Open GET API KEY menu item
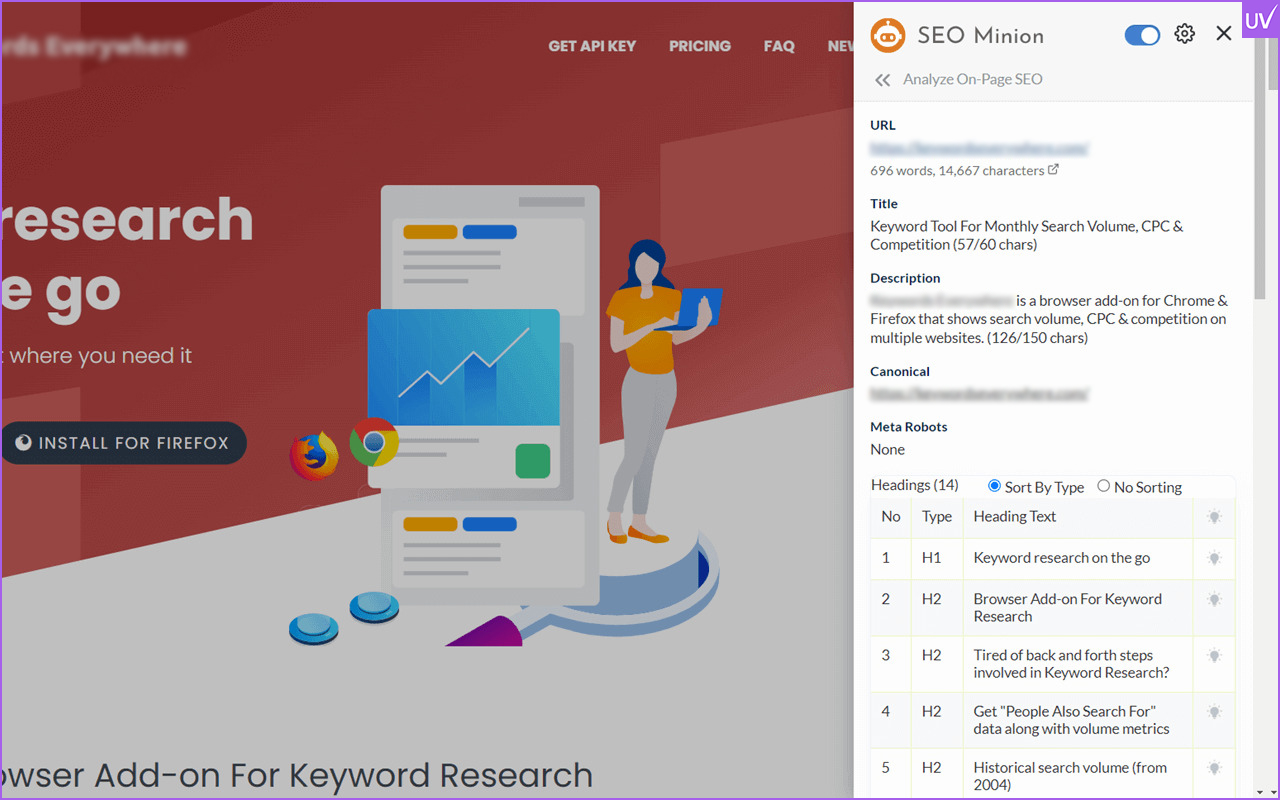Screen dimensions: 1280x800 [592, 46]
